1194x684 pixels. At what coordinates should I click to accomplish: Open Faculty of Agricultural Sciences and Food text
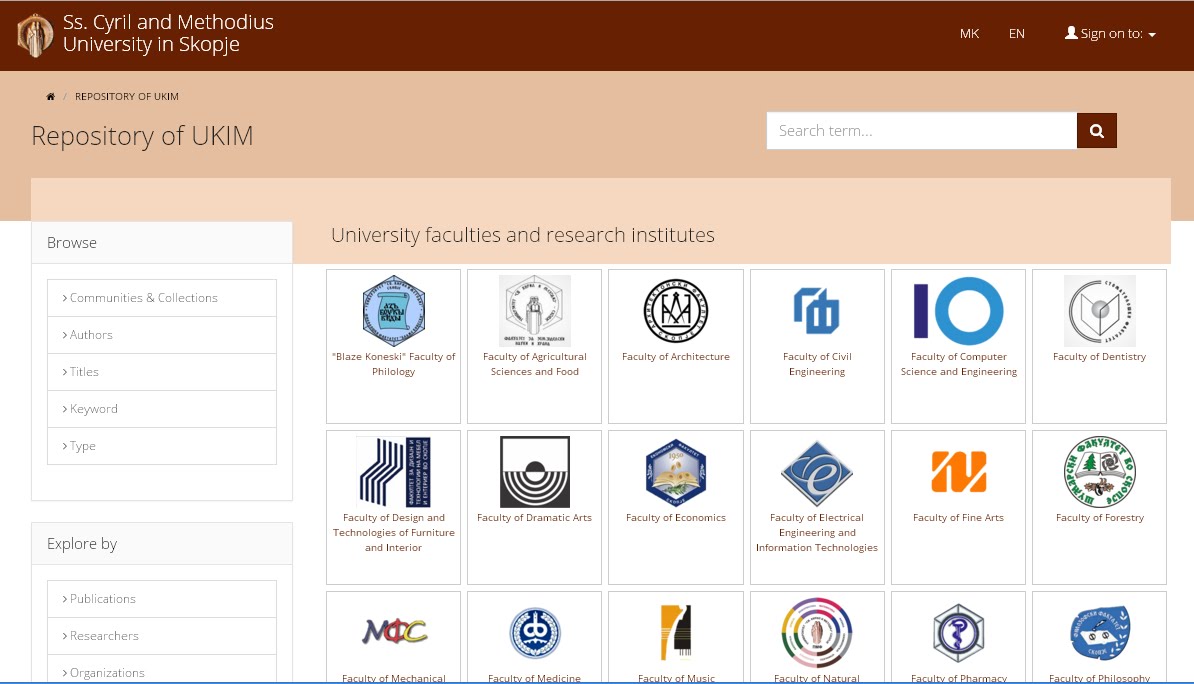click(x=535, y=364)
